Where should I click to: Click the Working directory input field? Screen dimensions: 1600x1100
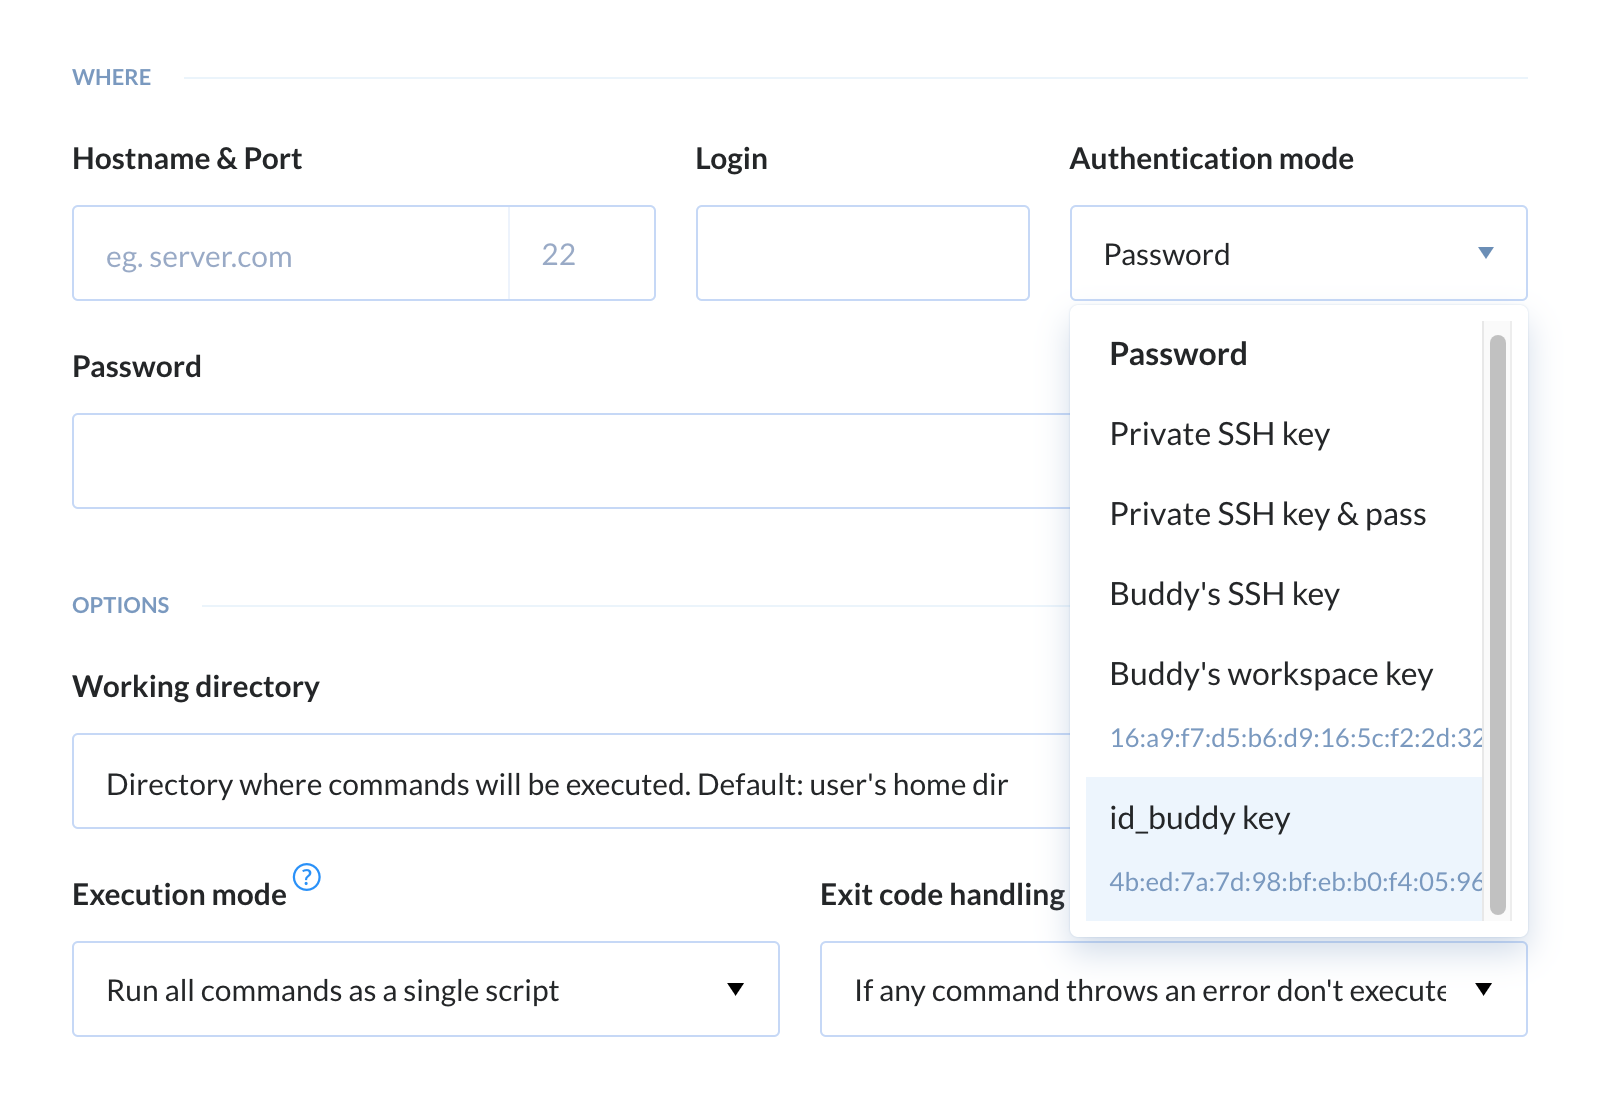(571, 781)
